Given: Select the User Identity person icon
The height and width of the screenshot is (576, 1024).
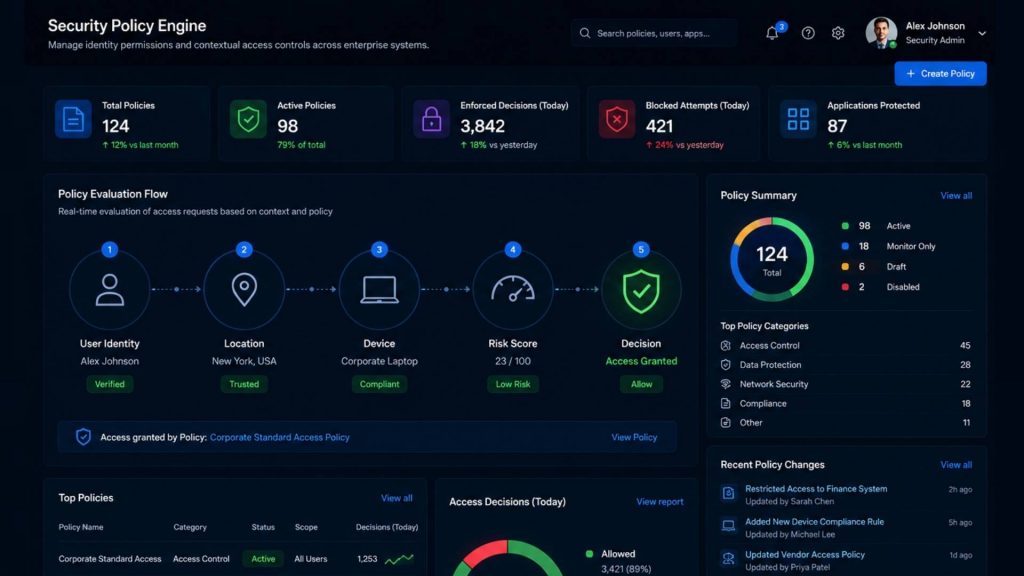Looking at the screenshot, I should [110, 289].
